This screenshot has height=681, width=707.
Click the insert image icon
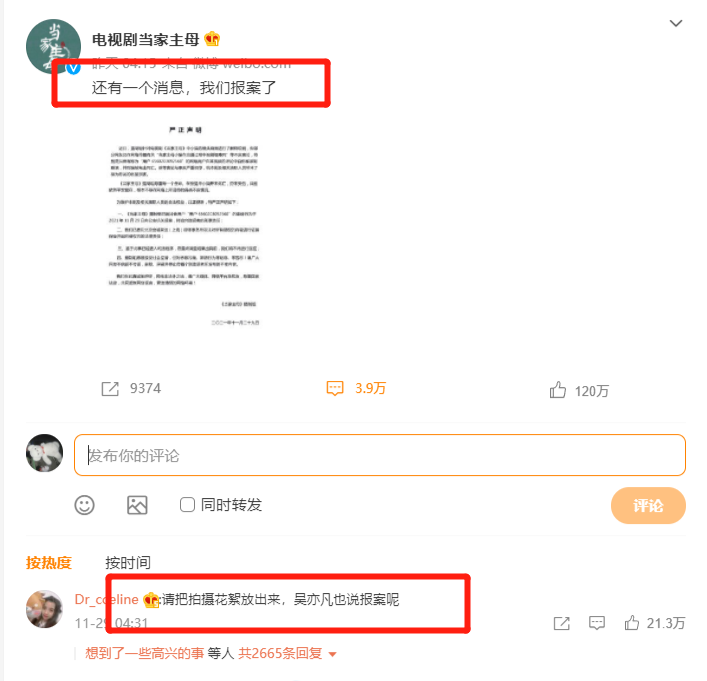coord(137,505)
